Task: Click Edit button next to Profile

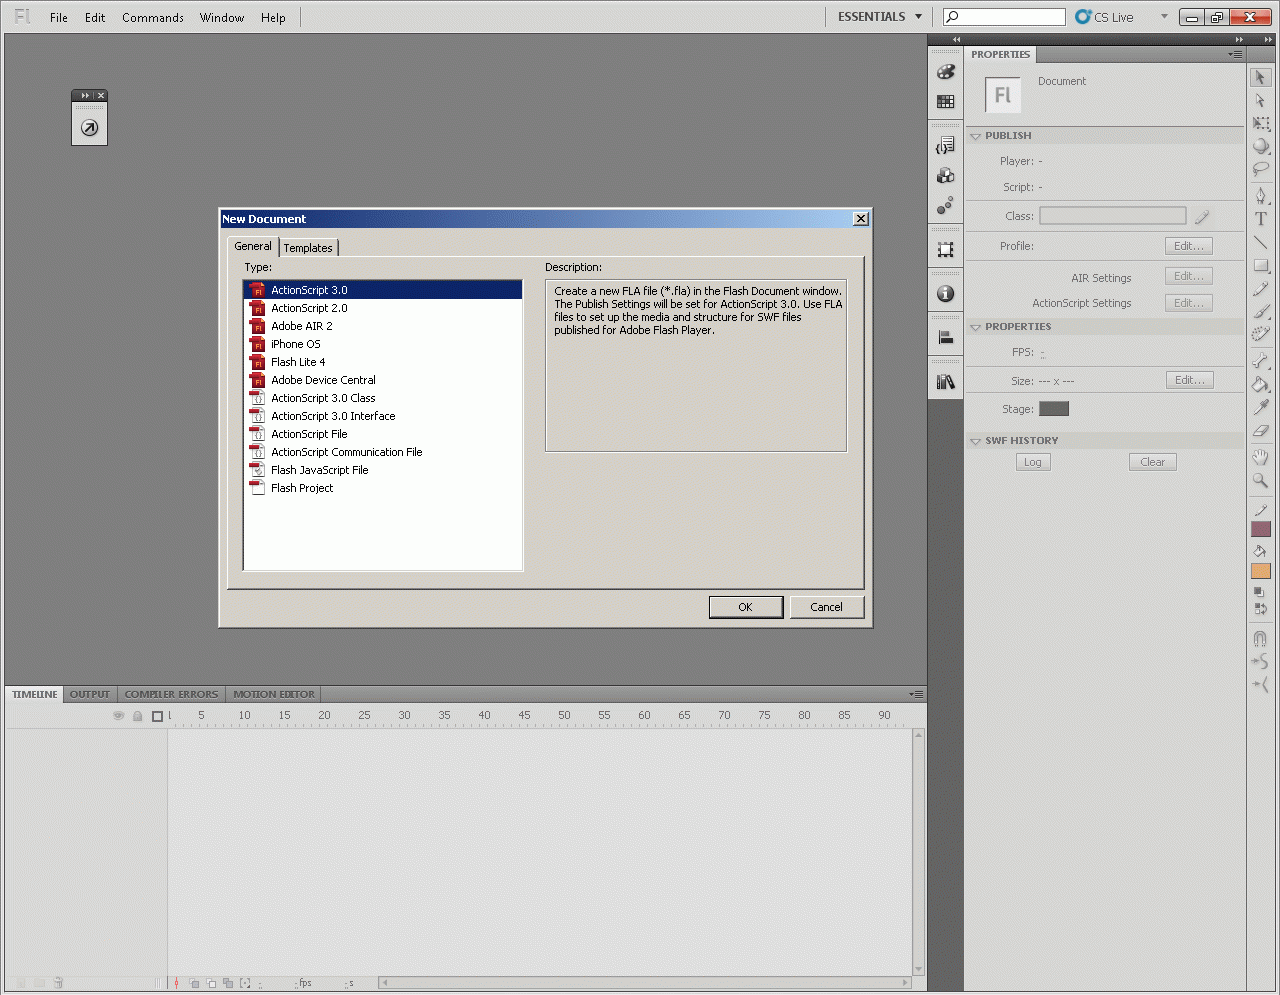Action: (1189, 246)
